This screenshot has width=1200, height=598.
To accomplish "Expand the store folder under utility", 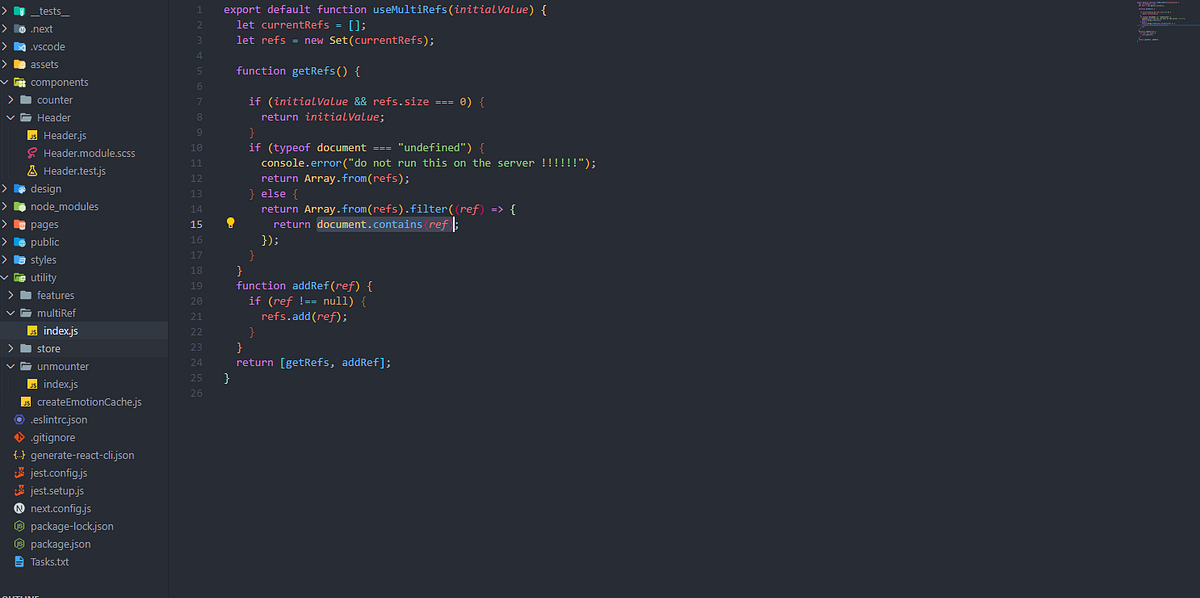I will pyautogui.click(x=22, y=348).
